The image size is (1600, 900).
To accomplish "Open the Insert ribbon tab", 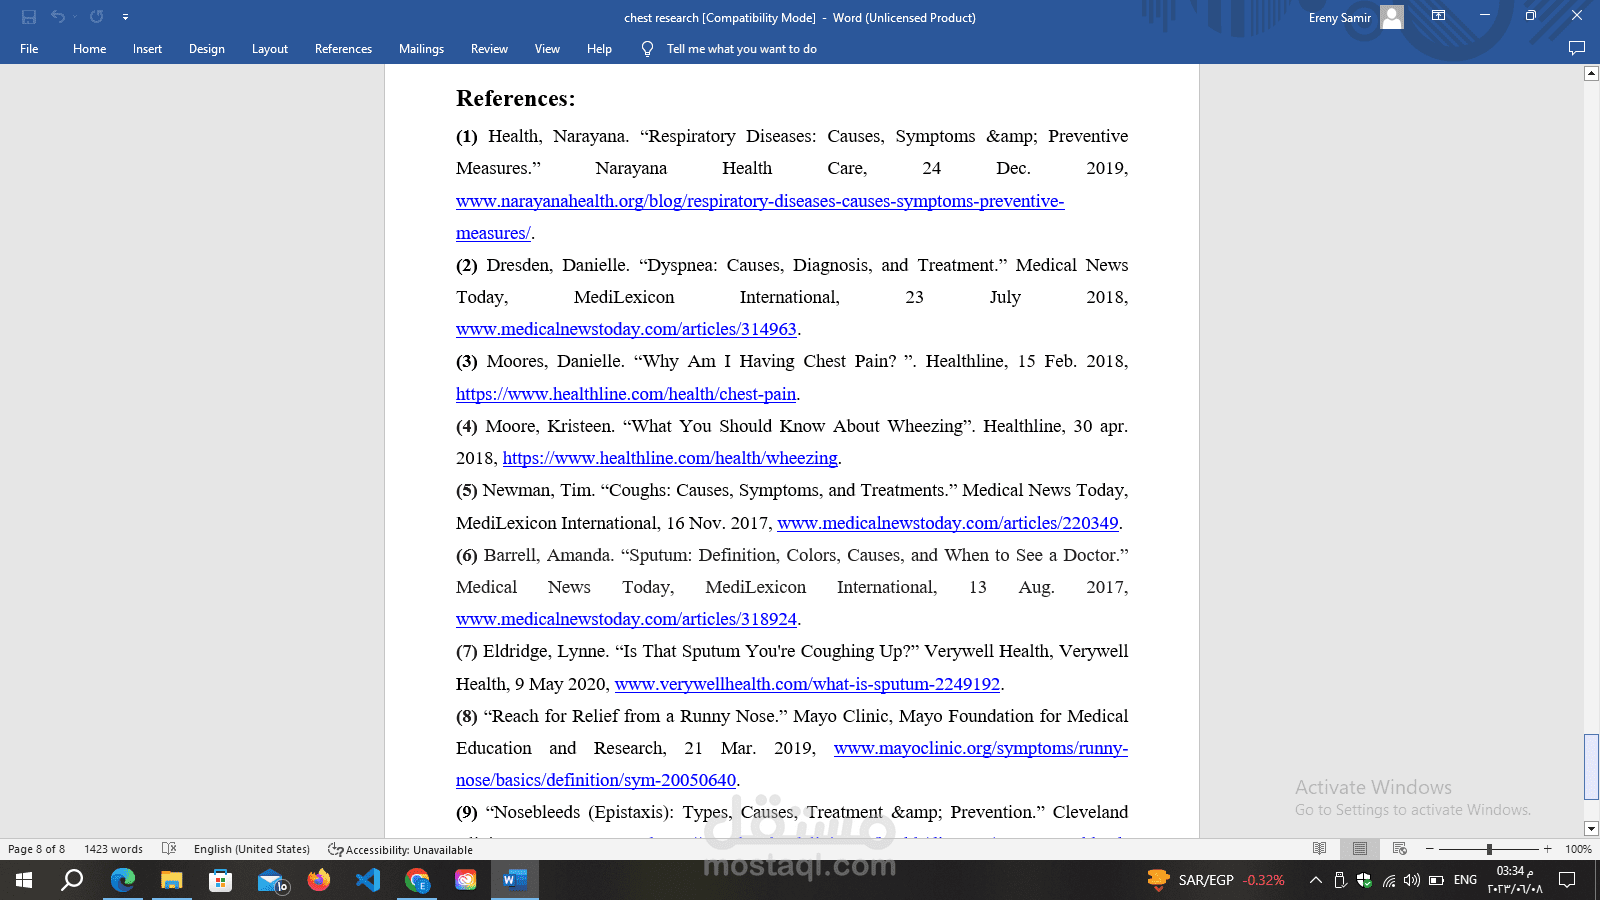I will [147, 49].
